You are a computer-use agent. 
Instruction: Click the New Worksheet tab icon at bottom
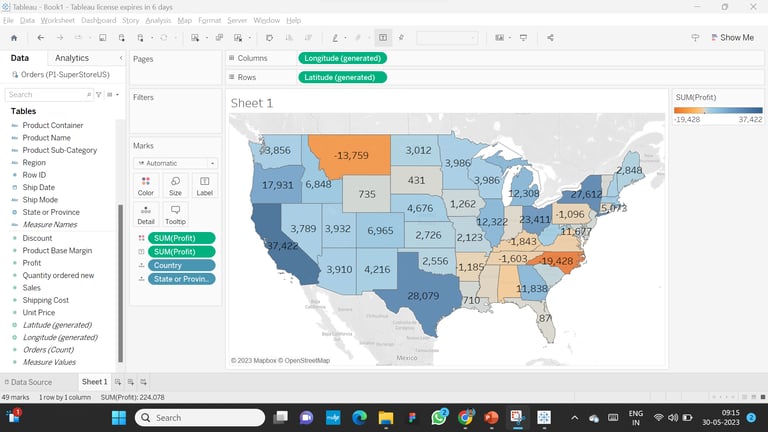click(x=118, y=382)
